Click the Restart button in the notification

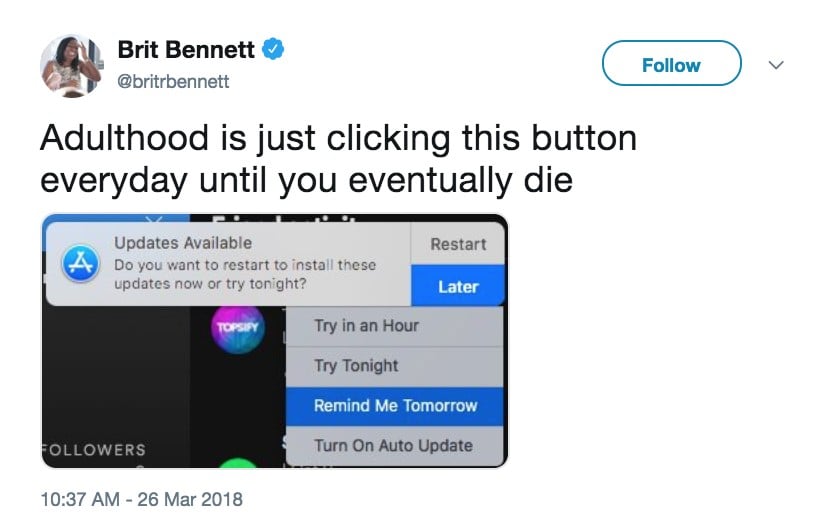(458, 244)
